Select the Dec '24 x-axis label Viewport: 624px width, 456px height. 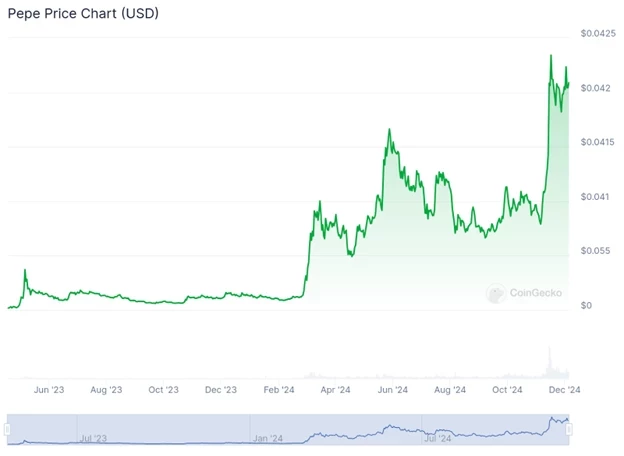coord(565,390)
